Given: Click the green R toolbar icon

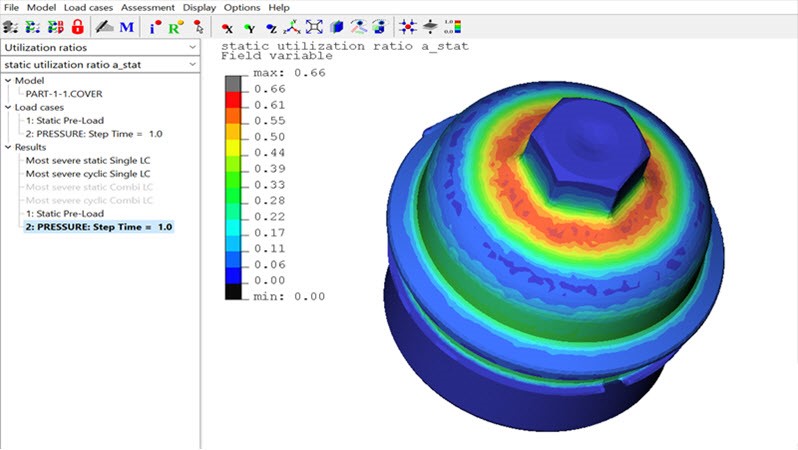Looking at the screenshot, I should pyautogui.click(x=174, y=27).
